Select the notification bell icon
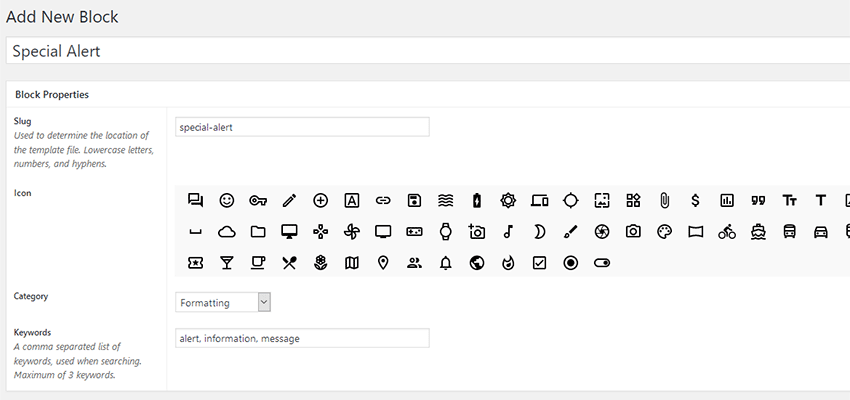 pos(445,263)
